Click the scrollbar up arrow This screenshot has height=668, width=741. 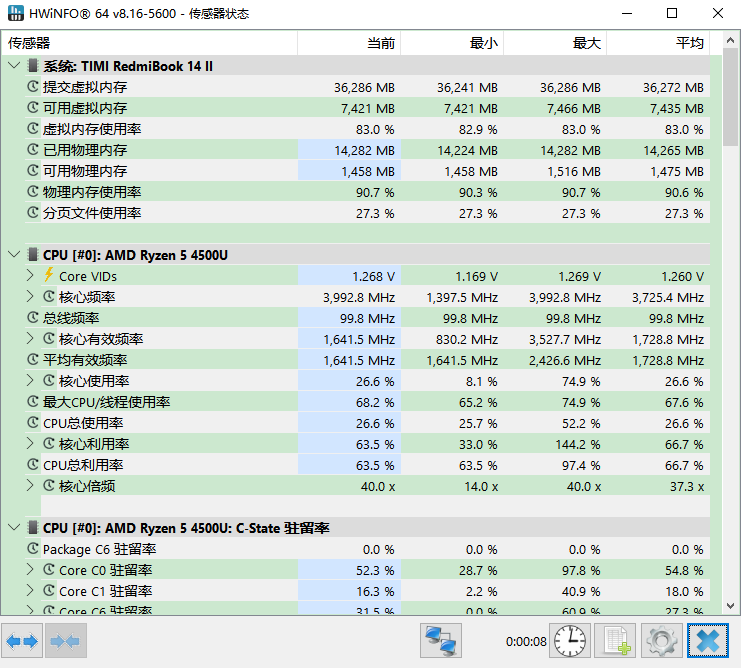tap(730, 41)
